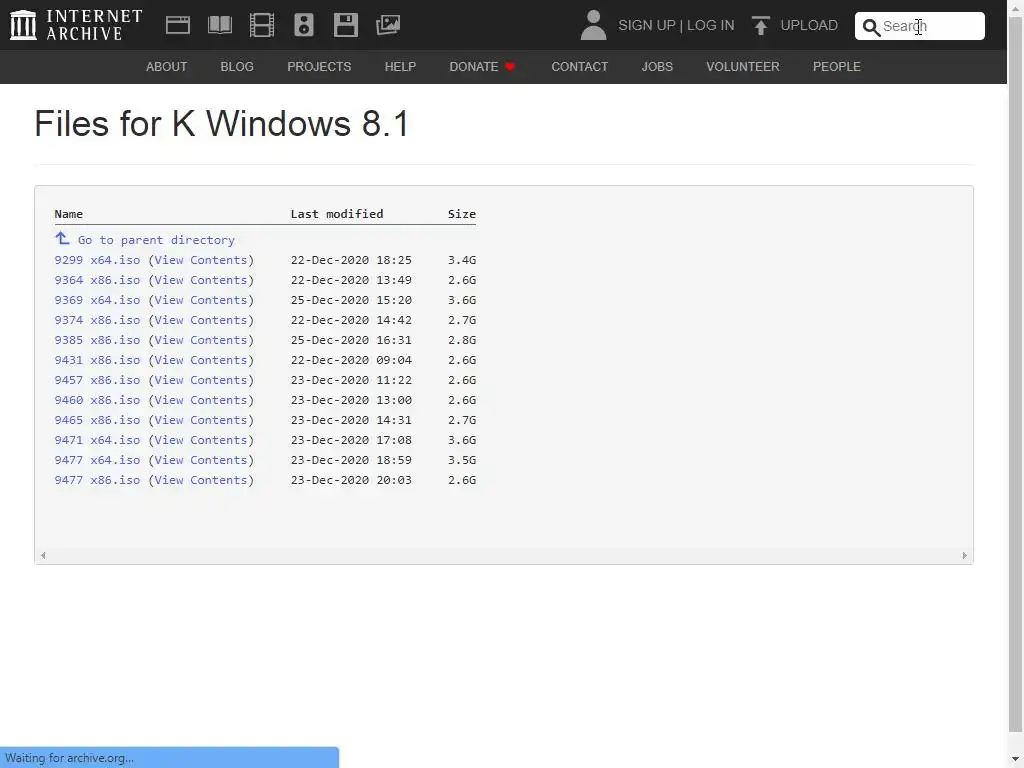The width and height of the screenshot is (1024, 768).
Task: Click the search magnifier icon
Action: (871, 27)
